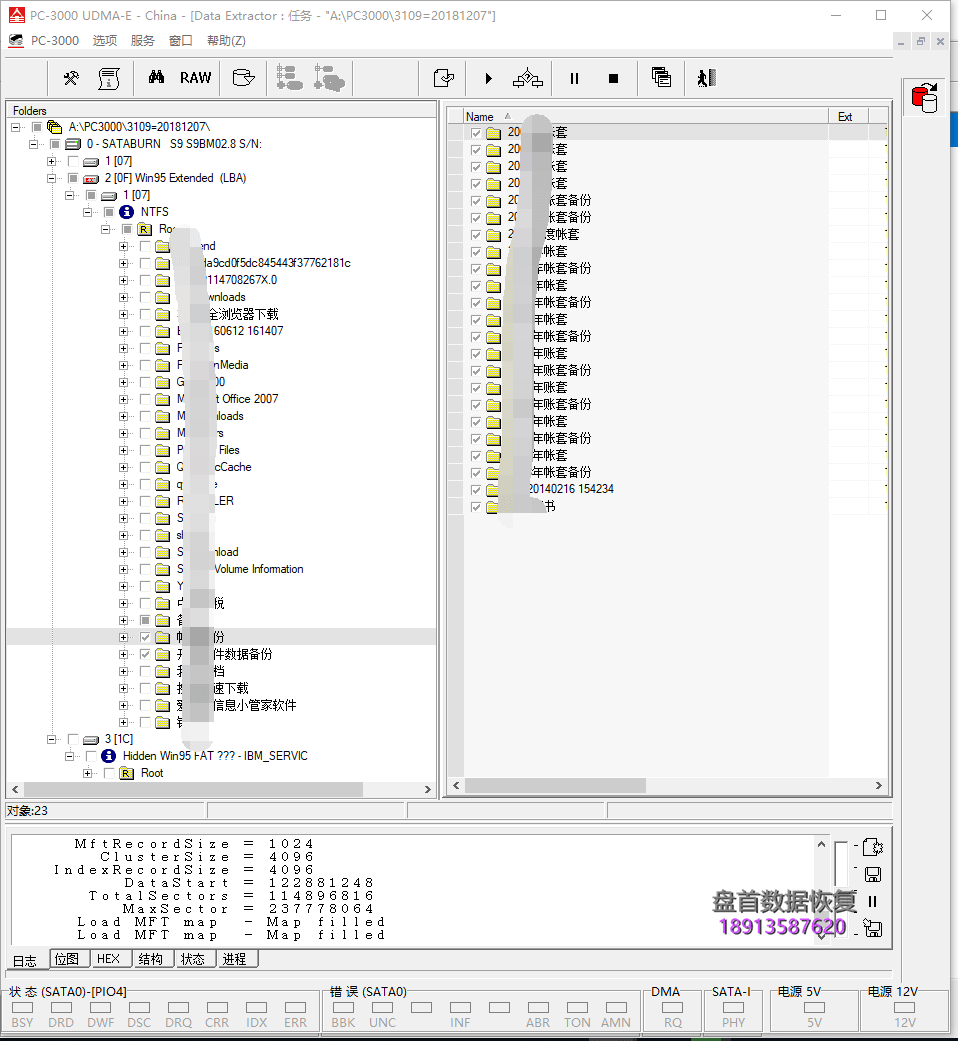Click the export document toolbar icon
The image size is (958, 1041).
pos(443,78)
